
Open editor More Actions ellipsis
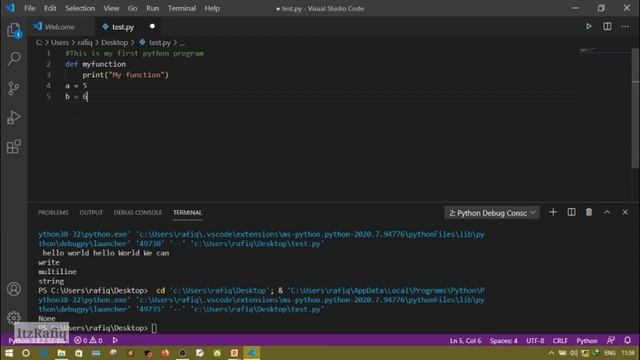click(625, 27)
